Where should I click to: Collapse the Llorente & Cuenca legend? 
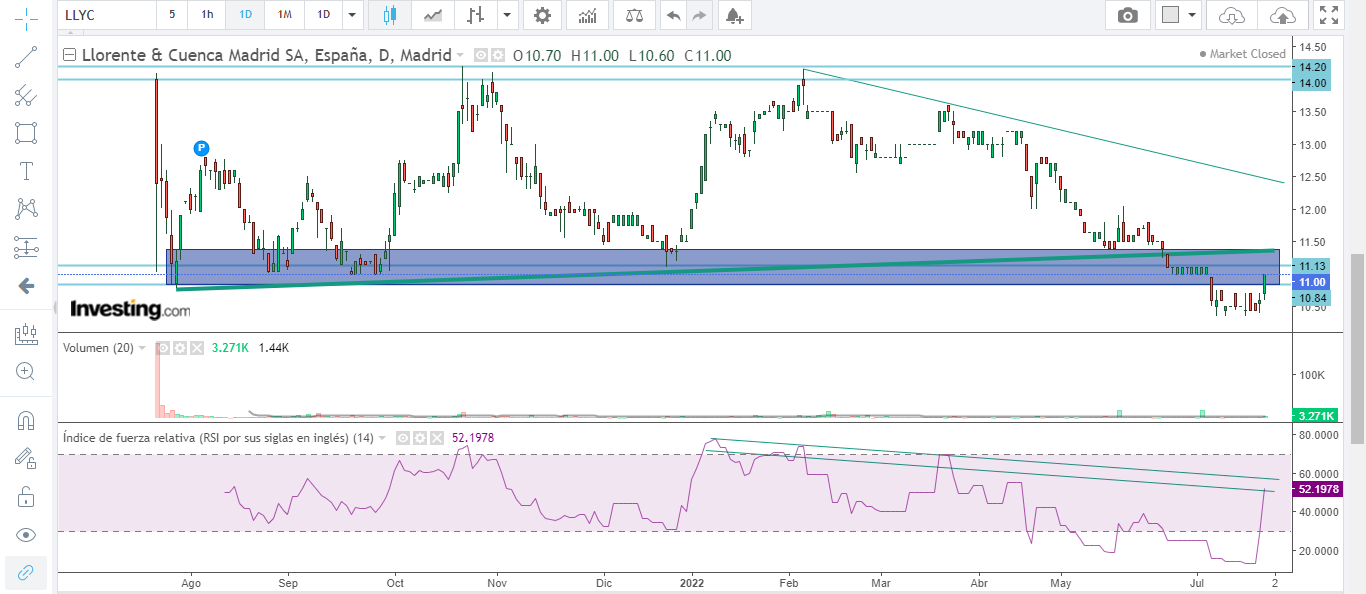[x=69, y=56]
